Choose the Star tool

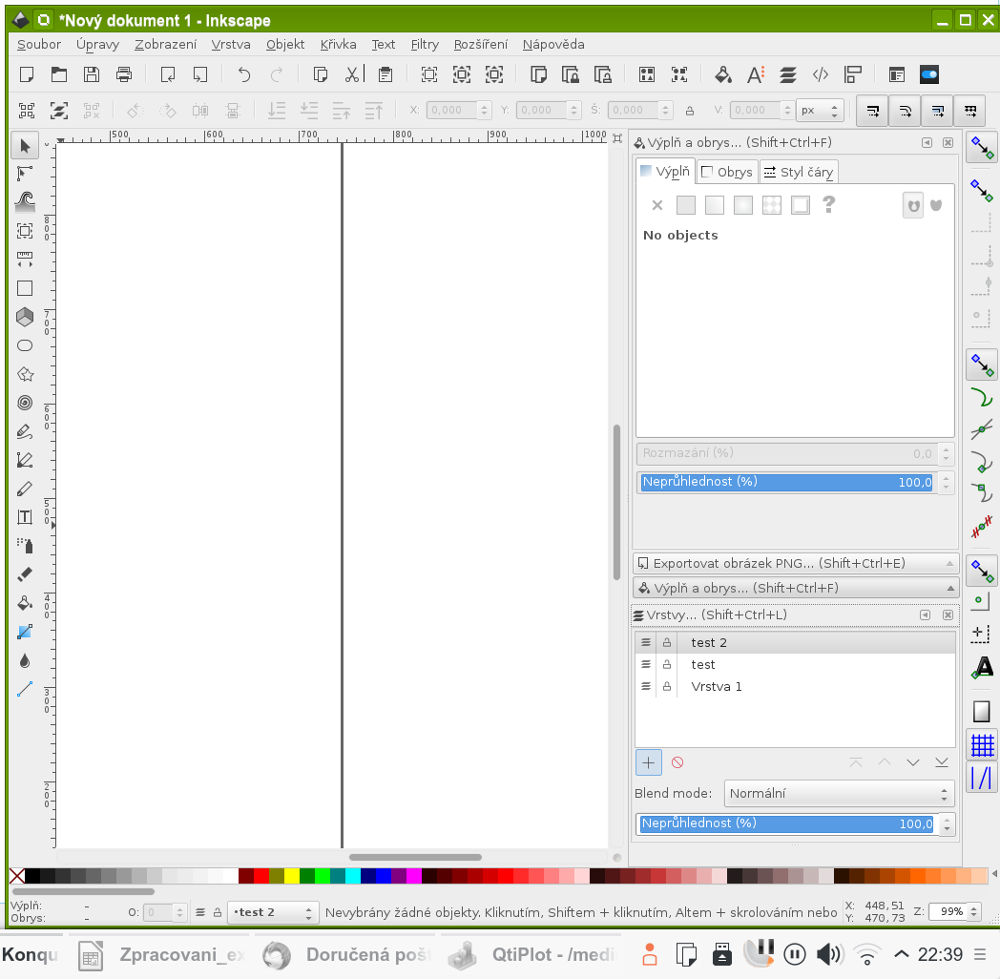tap(24, 374)
